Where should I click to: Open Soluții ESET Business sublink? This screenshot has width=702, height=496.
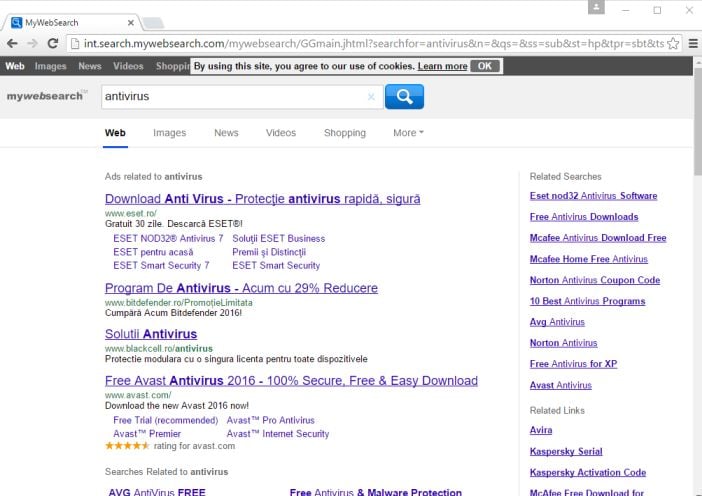coord(278,239)
